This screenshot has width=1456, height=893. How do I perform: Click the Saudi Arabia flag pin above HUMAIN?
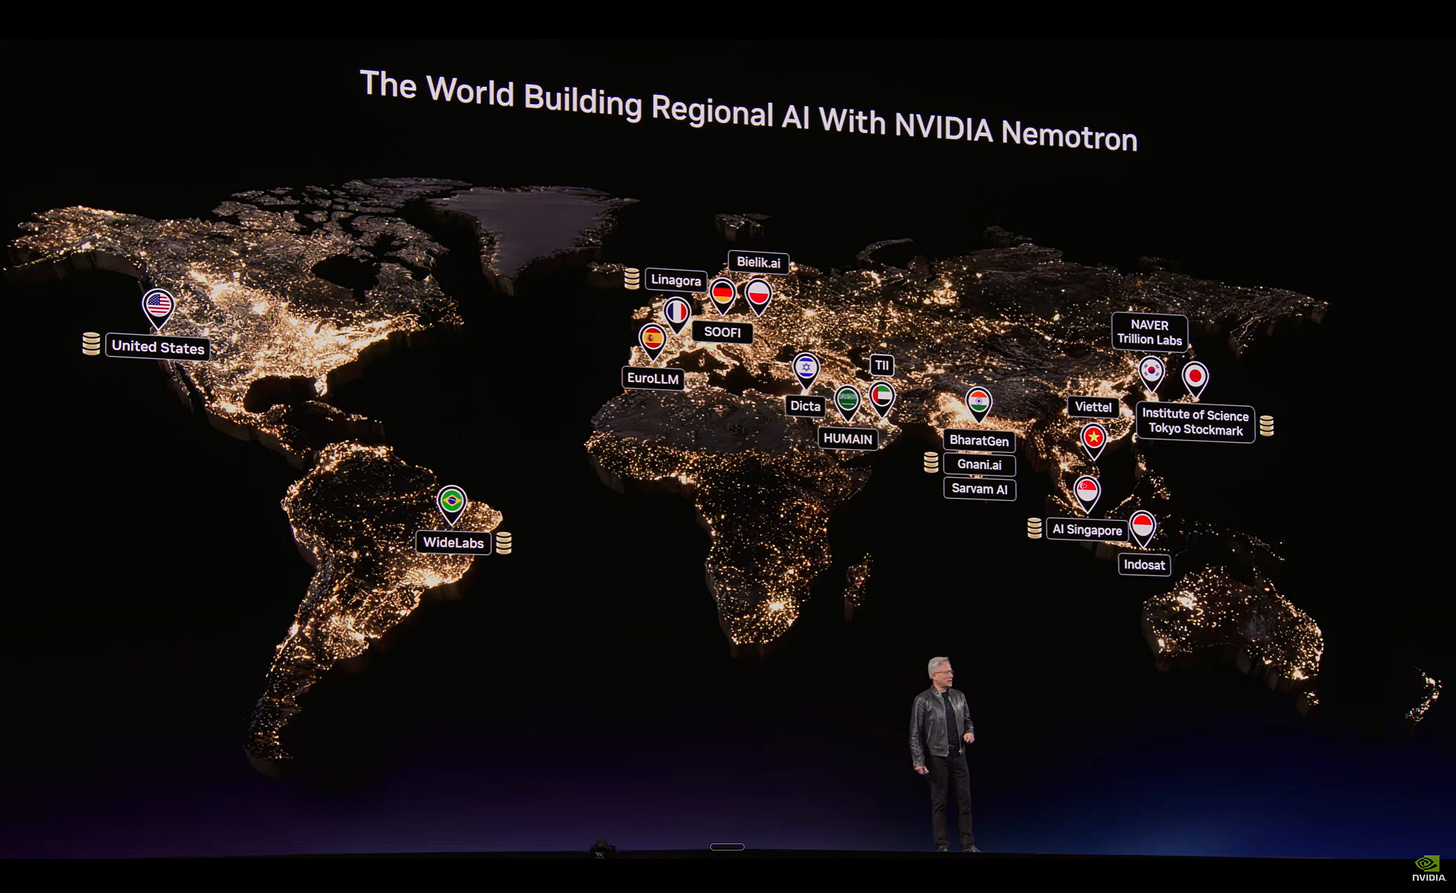click(x=847, y=403)
